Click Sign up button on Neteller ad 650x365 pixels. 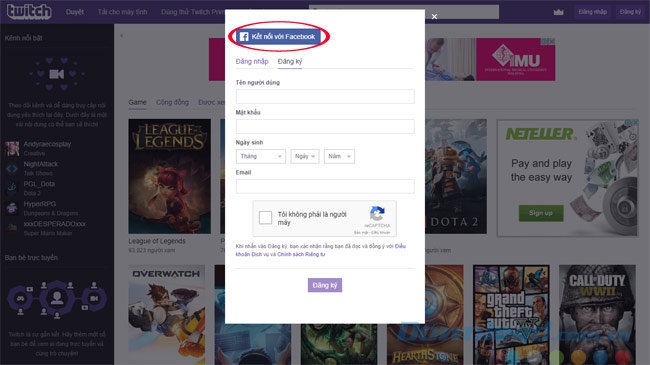(541, 213)
